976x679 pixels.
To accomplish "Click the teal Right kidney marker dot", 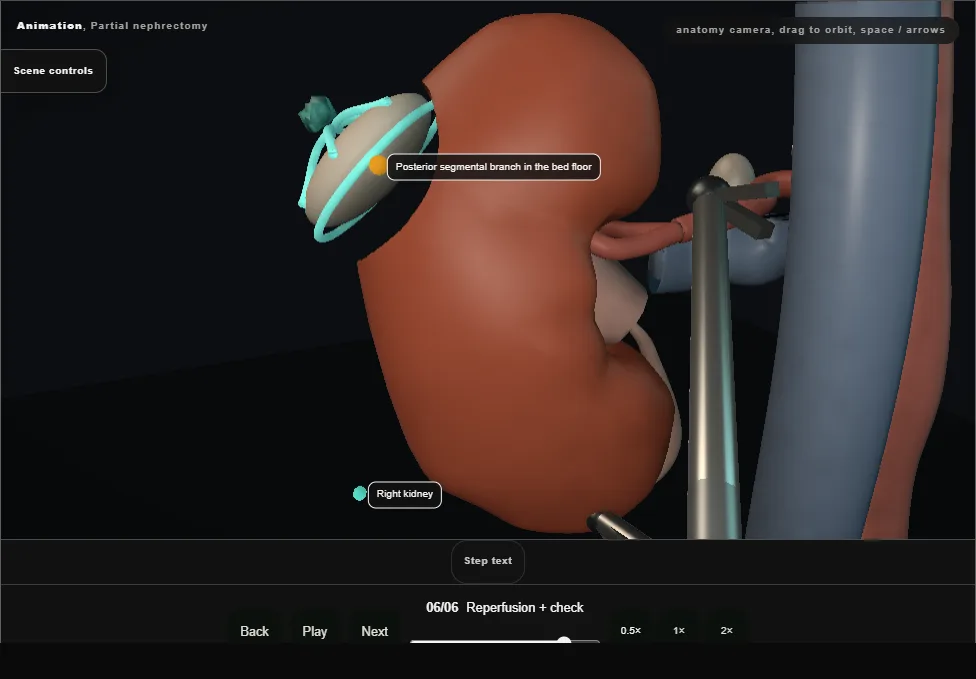I will (359, 494).
